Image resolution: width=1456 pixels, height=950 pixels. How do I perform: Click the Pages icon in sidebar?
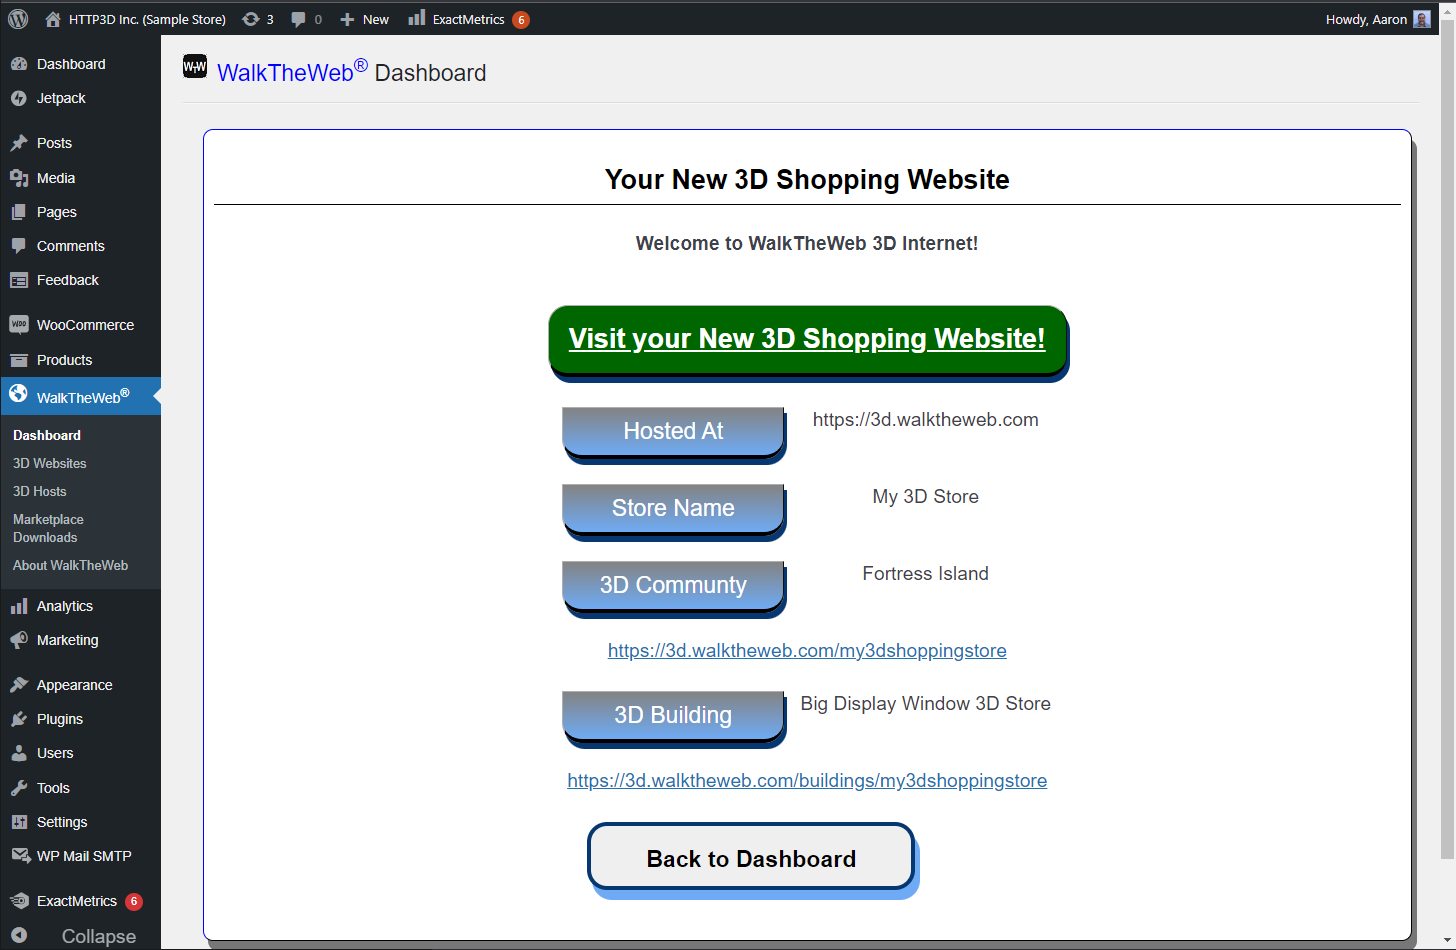point(19,212)
